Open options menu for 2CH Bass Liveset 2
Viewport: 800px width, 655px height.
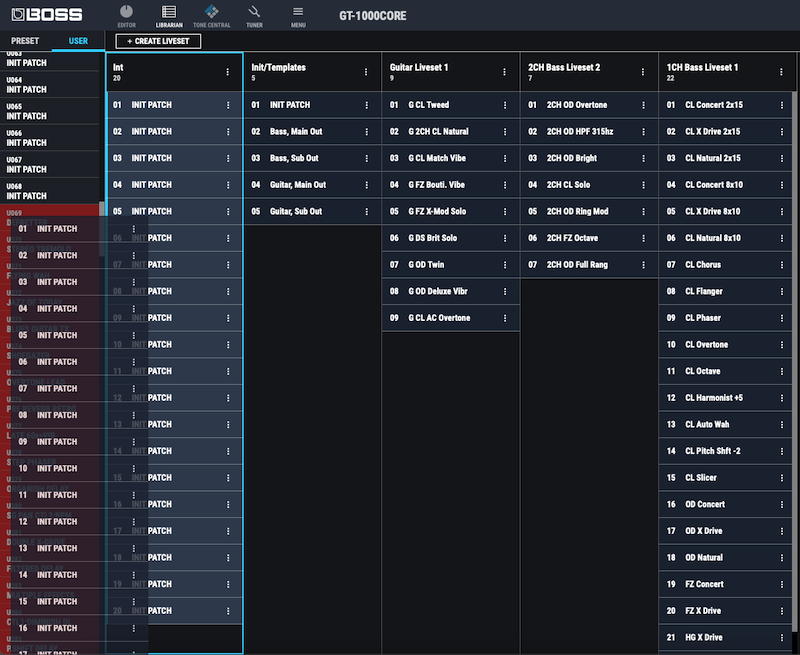click(x=643, y=72)
